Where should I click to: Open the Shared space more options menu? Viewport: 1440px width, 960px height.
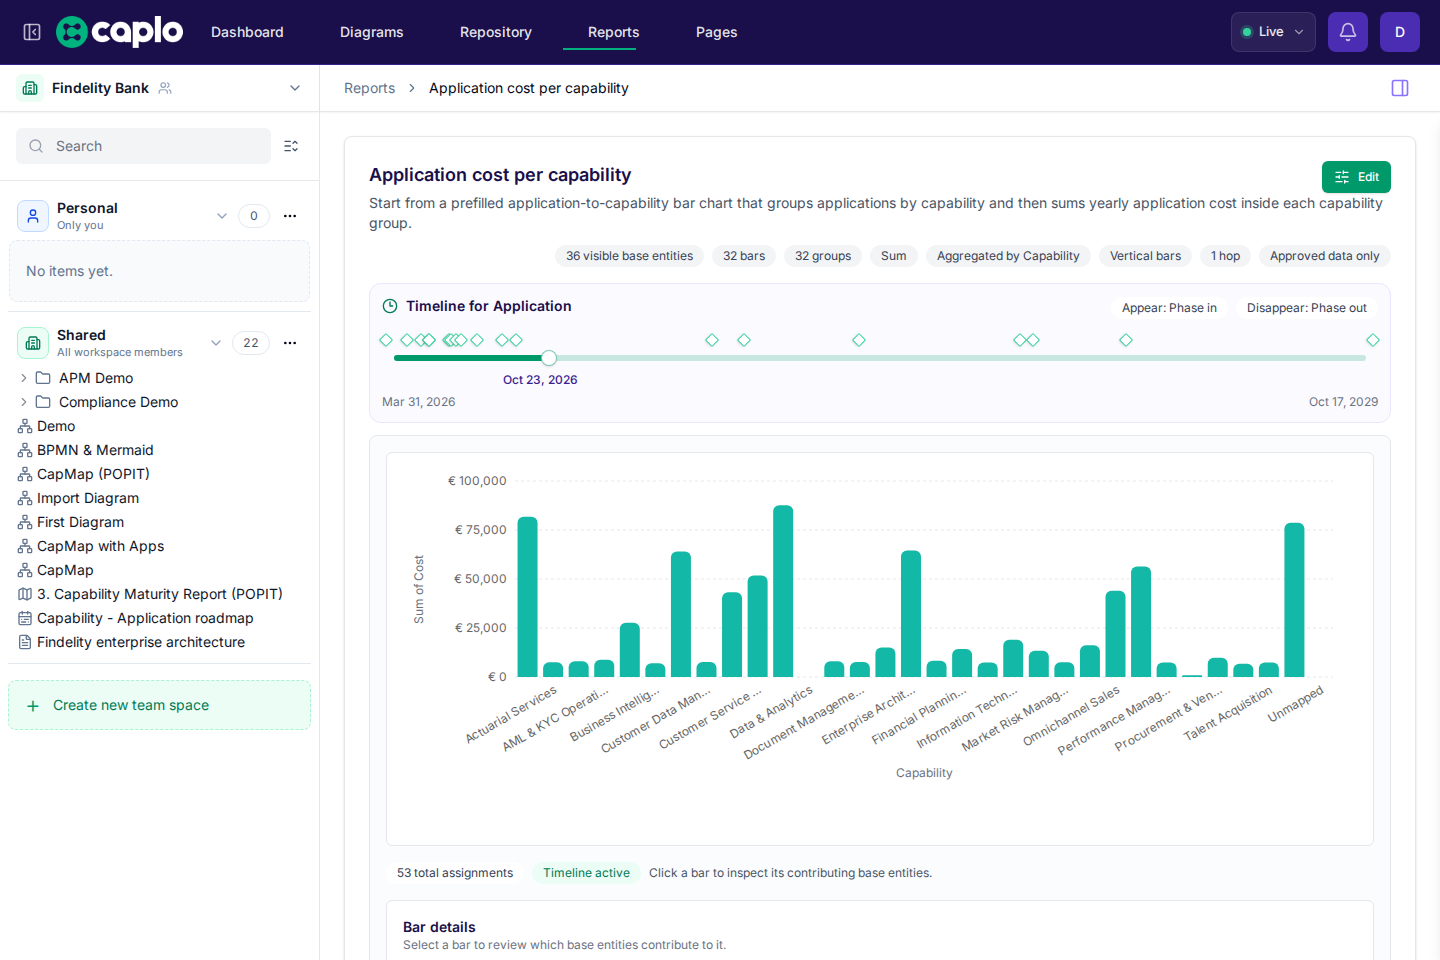pyautogui.click(x=290, y=343)
